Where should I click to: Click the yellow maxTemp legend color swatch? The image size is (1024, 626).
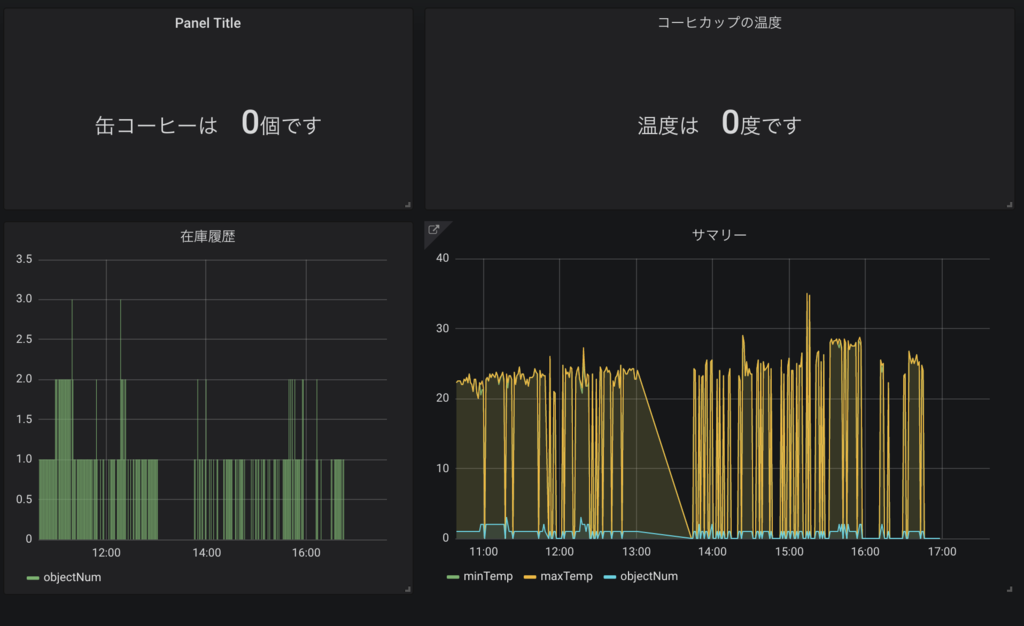(x=530, y=577)
